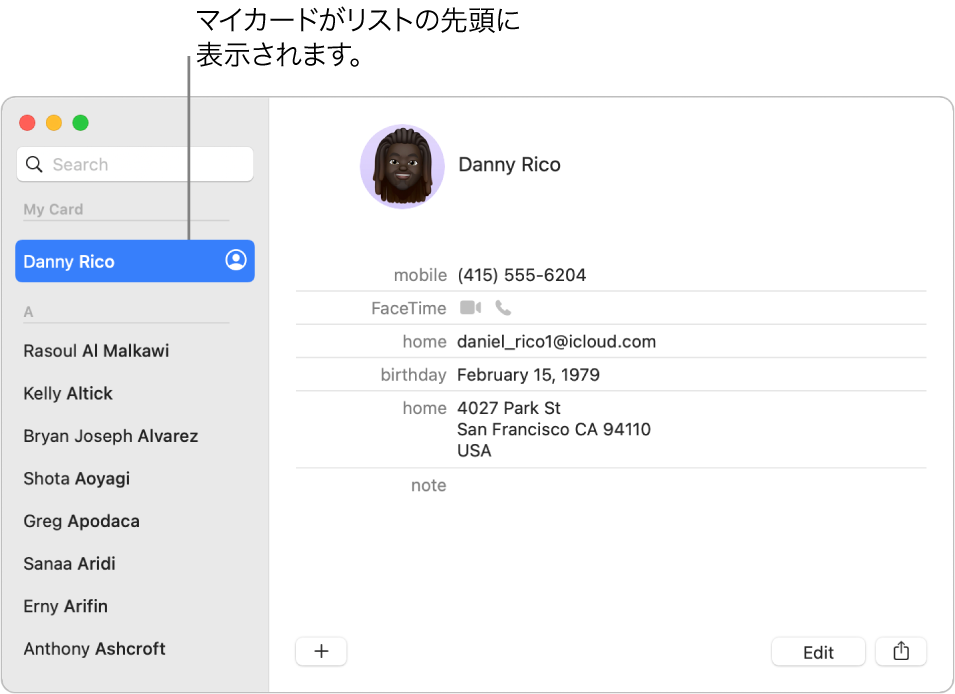Click the share icon button
This screenshot has width=955, height=694.
(901, 651)
